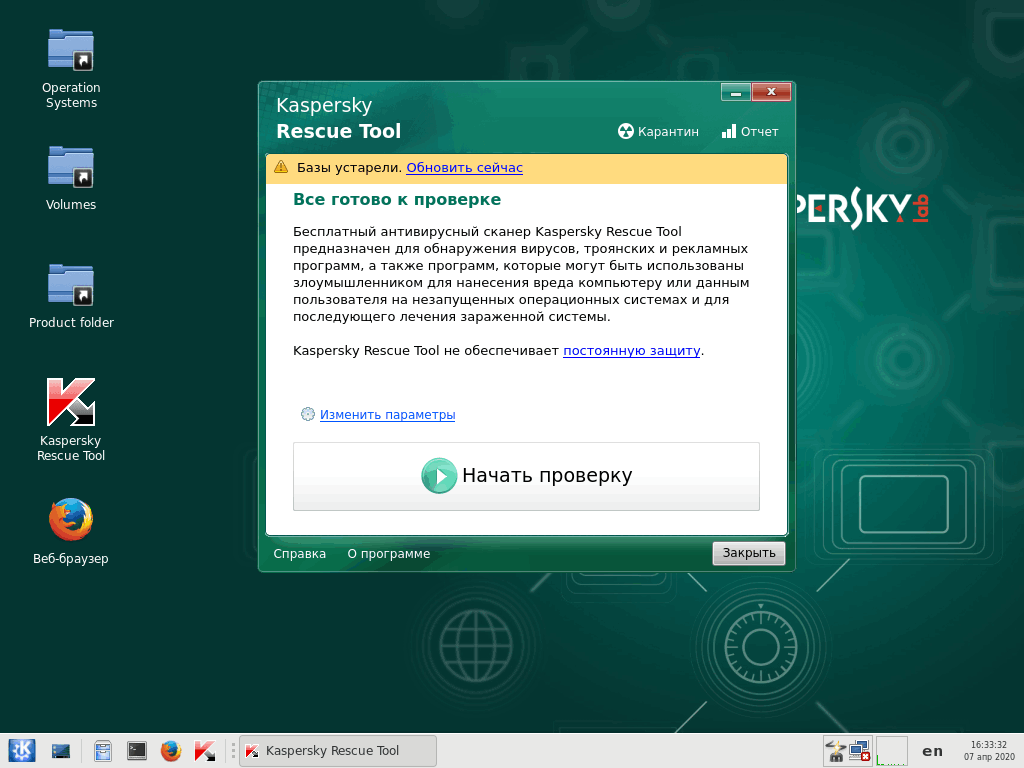Open О программе about page
The height and width of the screenshot is (768, 1024).
[x=389, y=554]
